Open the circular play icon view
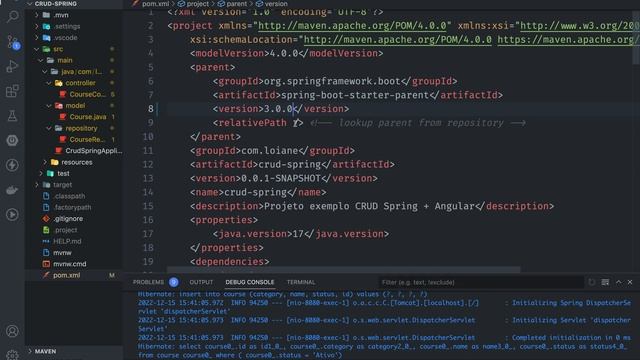This screenshot has height=360, width=640. click(x=12, y=214)
